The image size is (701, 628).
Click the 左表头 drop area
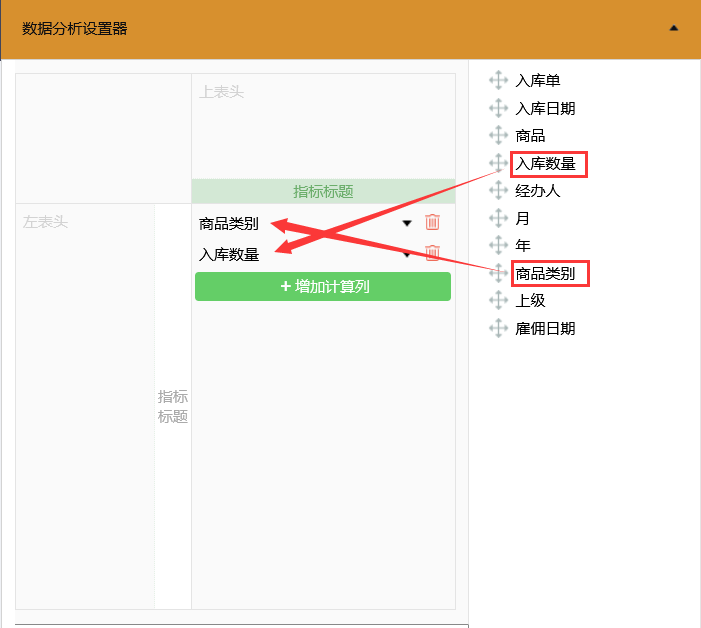click(x=85, y=406)
